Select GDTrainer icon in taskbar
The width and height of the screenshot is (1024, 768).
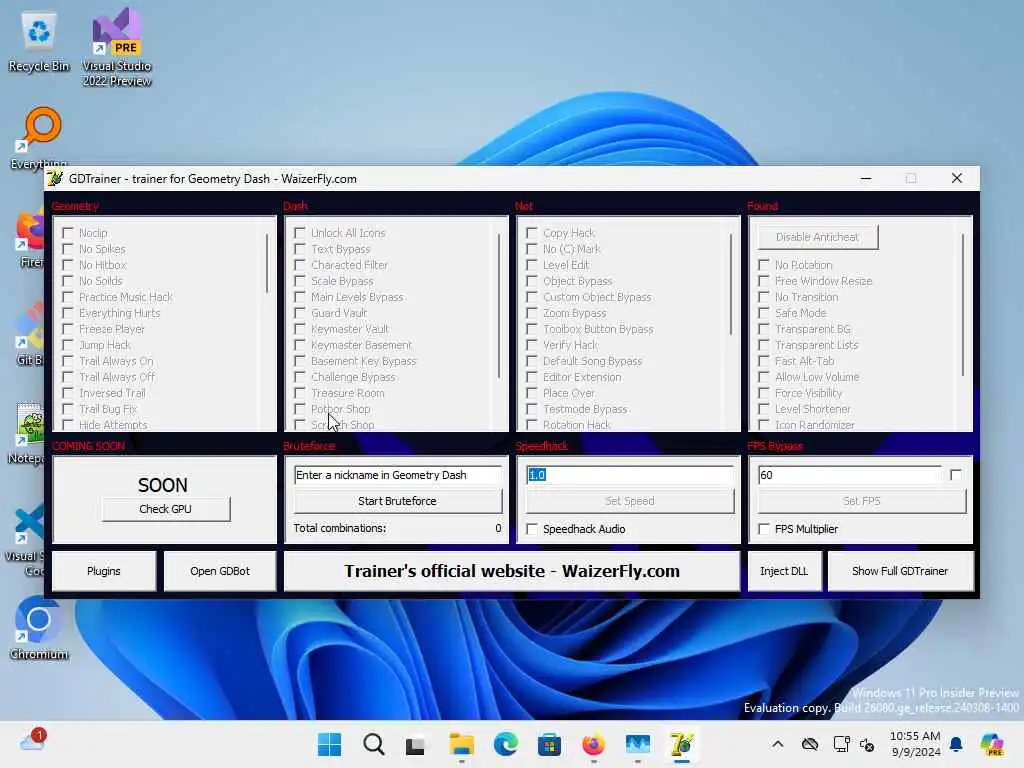(x=681, y=744)
